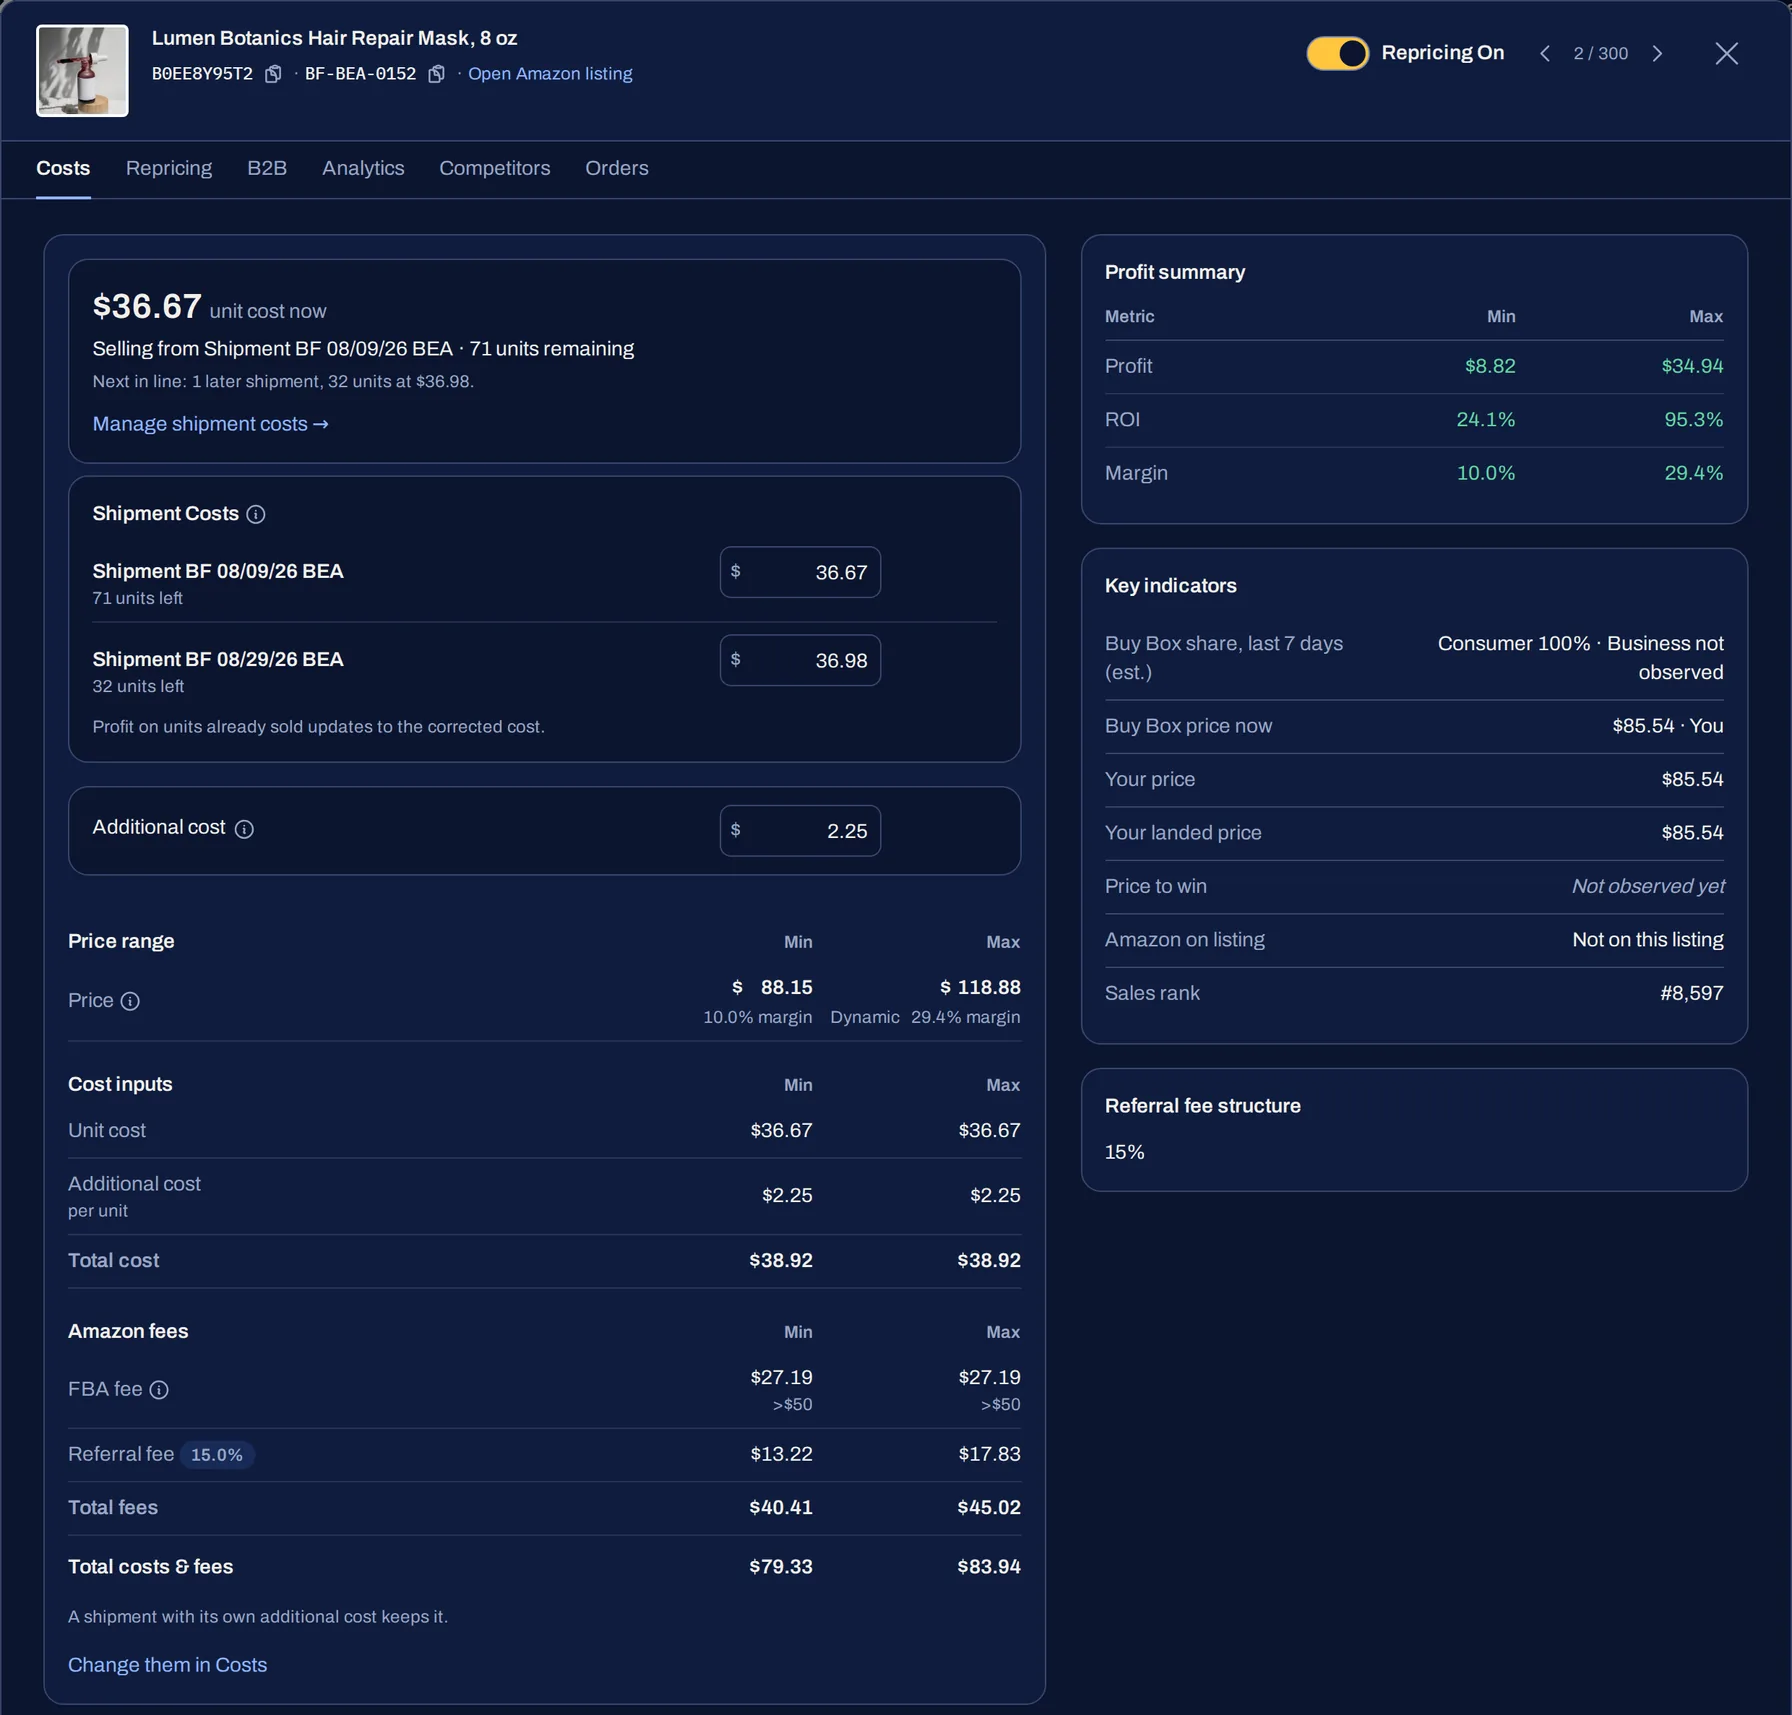This screenshot has height=1715, width=1792.
Task: Show info about Price range
Action: click(x=130, y=1001)
